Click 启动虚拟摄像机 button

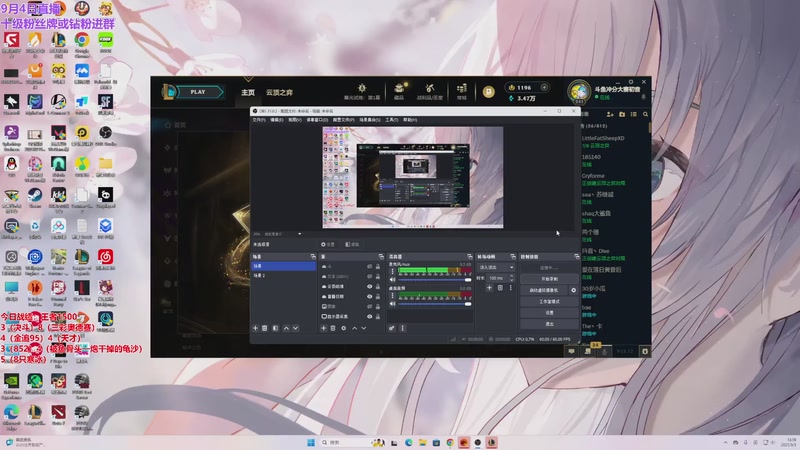click(x=544, y=290)
